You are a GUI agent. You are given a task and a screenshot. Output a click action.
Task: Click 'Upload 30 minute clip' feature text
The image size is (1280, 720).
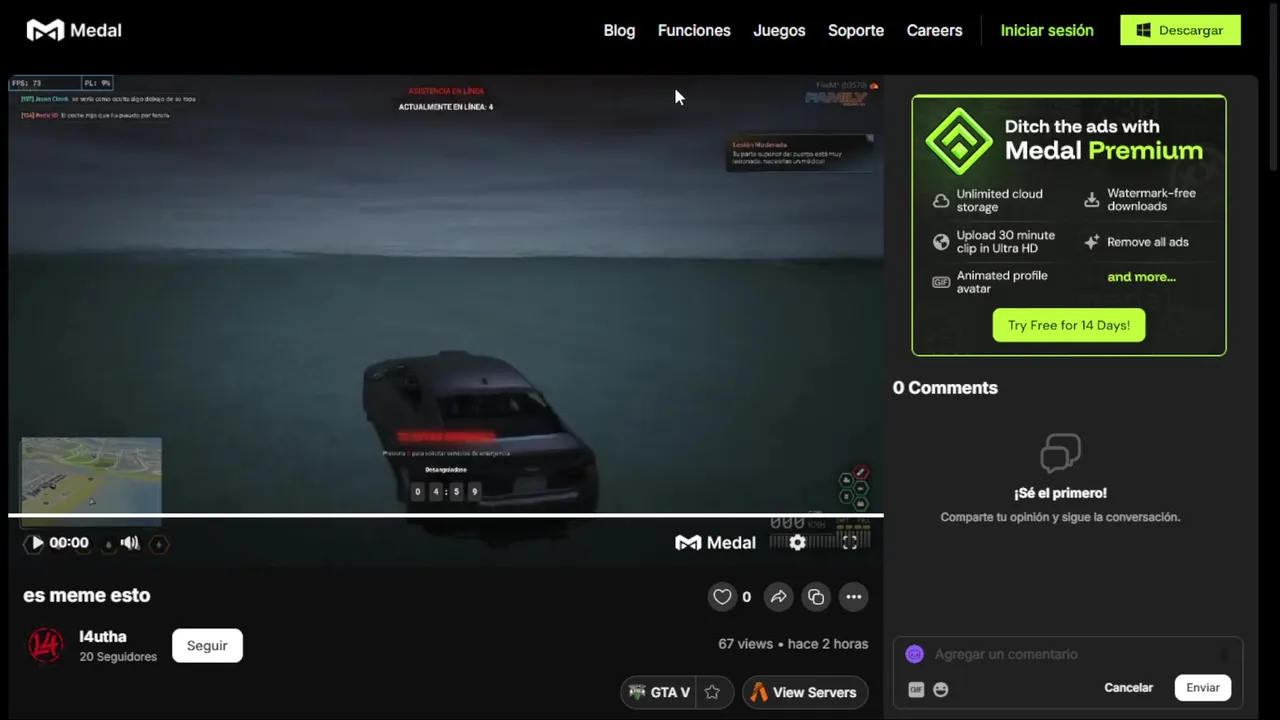1005,242
